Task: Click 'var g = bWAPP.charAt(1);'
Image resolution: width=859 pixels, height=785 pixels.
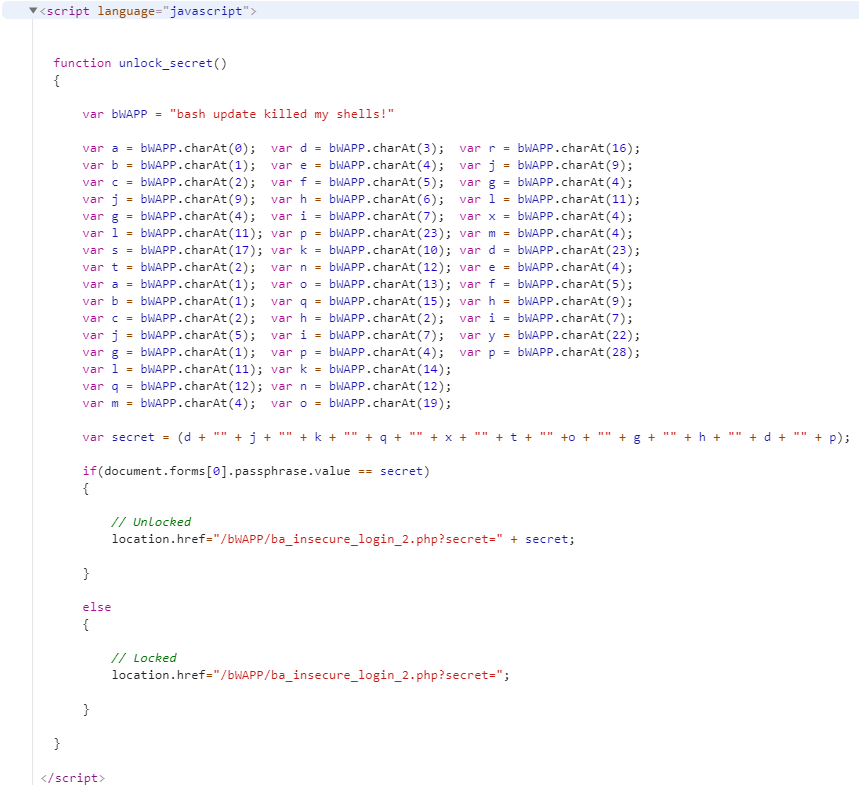Action: click(x=169, y=352)
